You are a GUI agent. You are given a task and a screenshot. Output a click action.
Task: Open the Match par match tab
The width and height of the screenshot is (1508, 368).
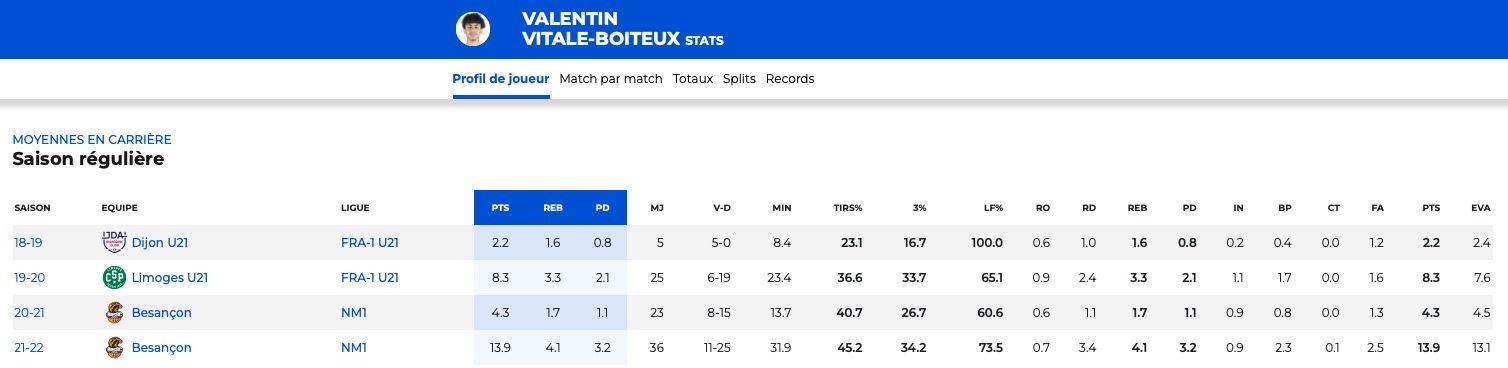(x=611, y=78)
